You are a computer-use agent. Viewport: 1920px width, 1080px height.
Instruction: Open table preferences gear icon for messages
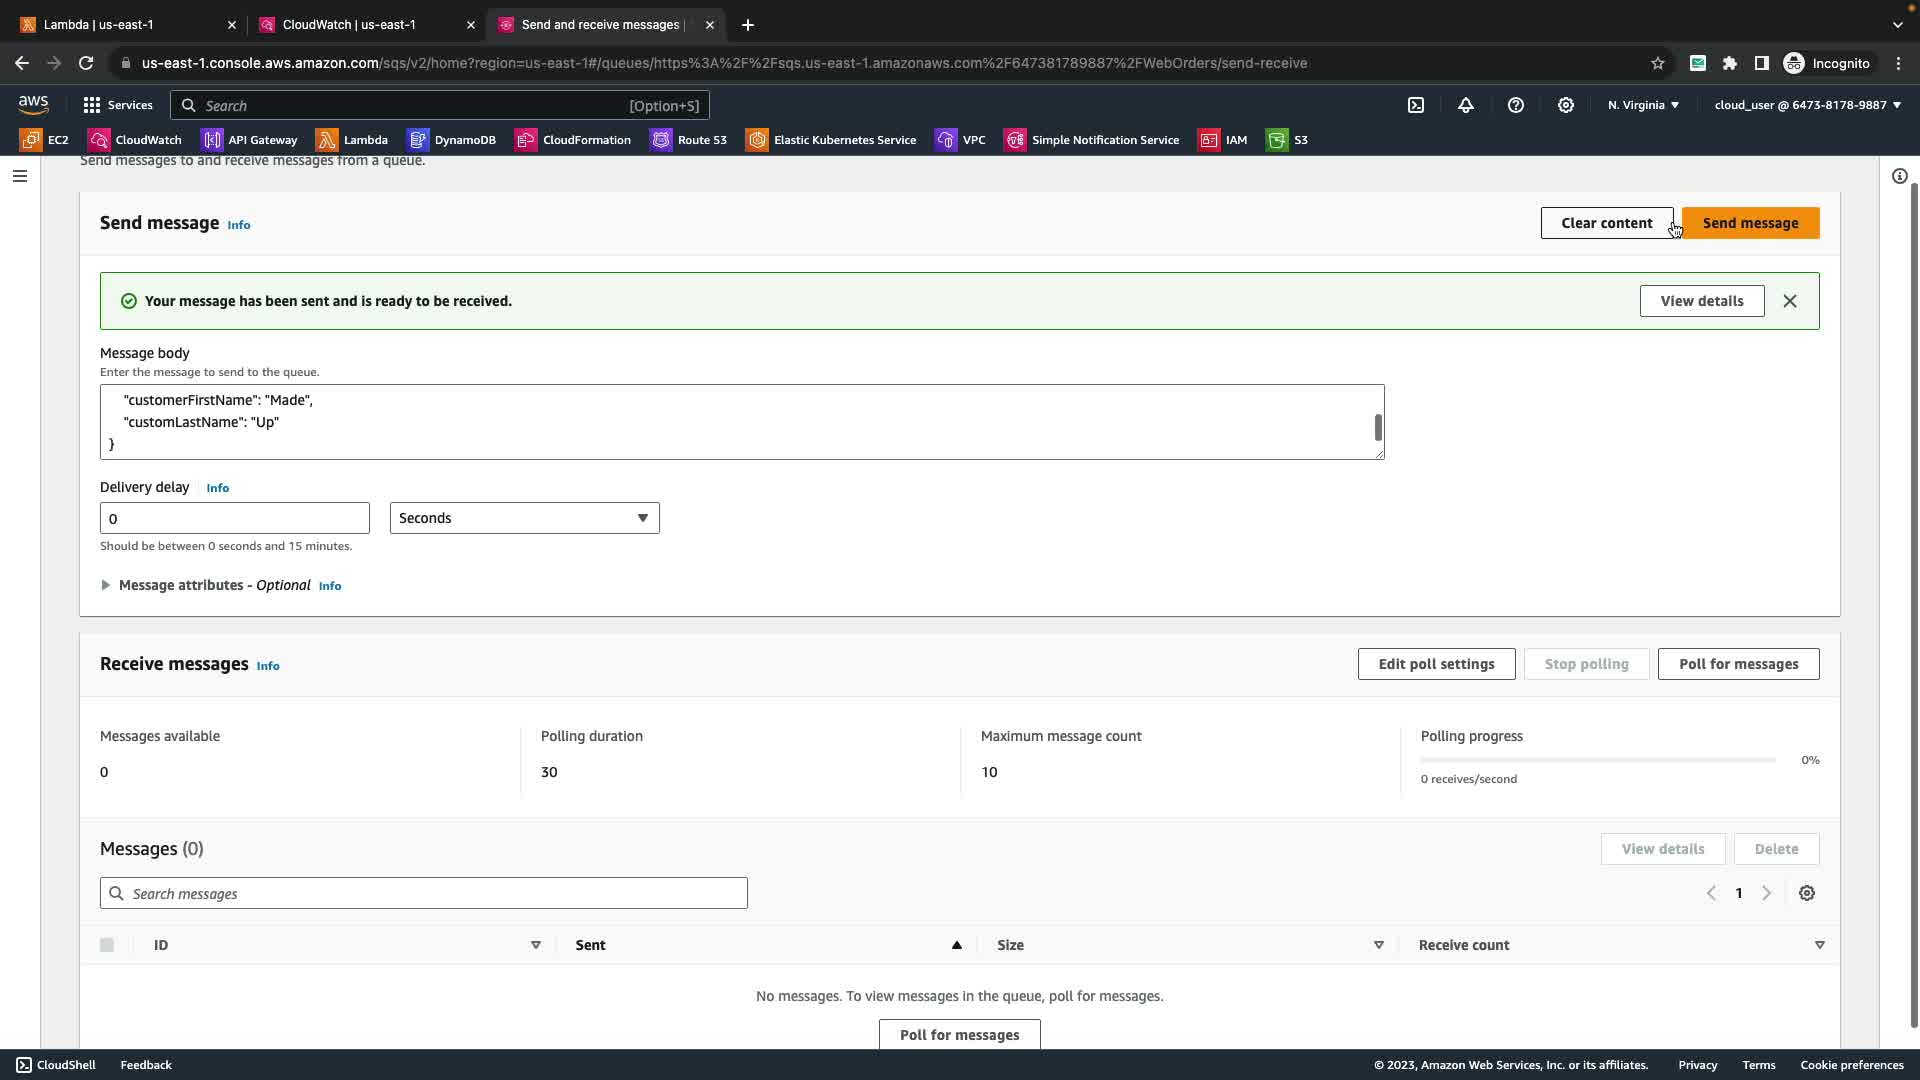(1807, 893)
